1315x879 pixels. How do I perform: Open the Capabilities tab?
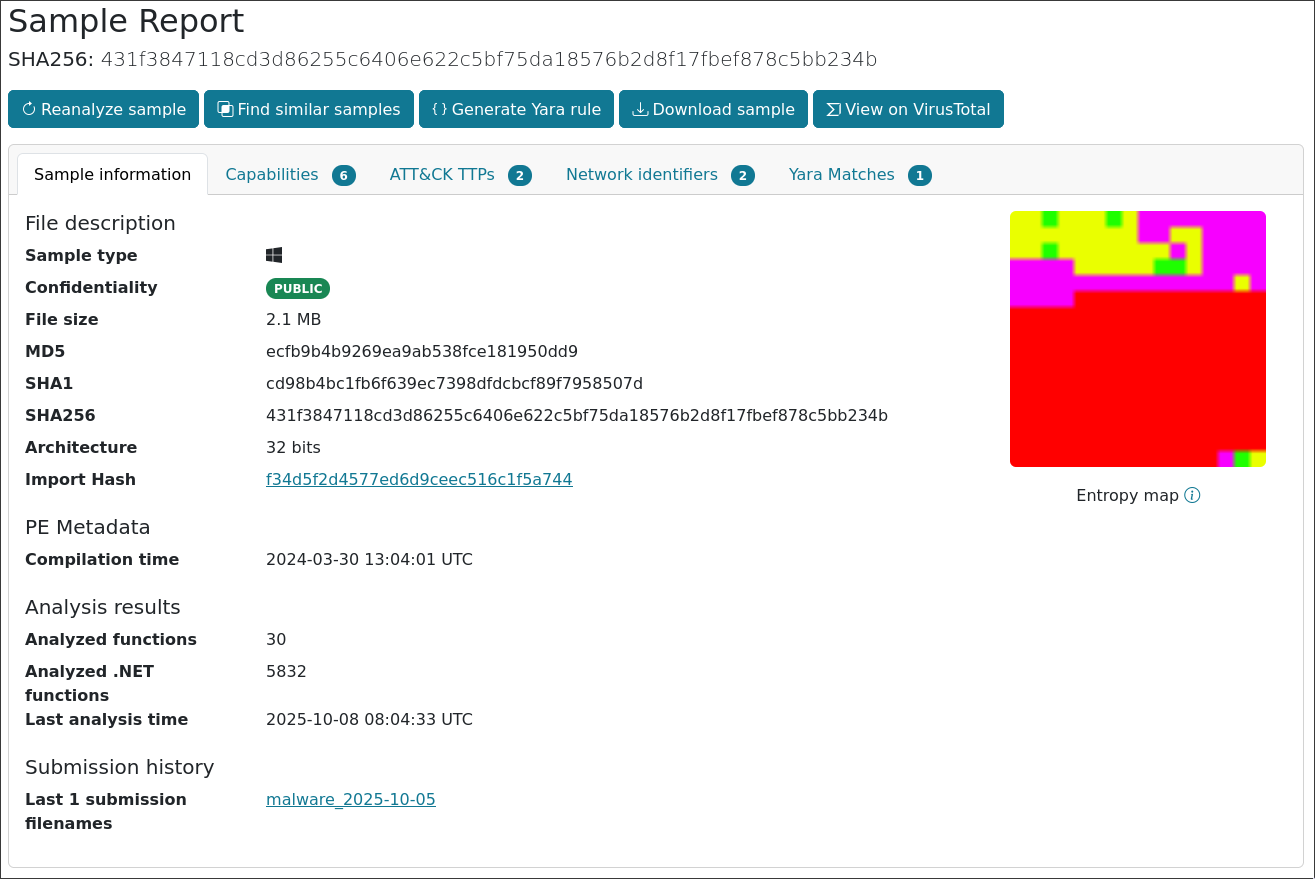tap(272, 174)
